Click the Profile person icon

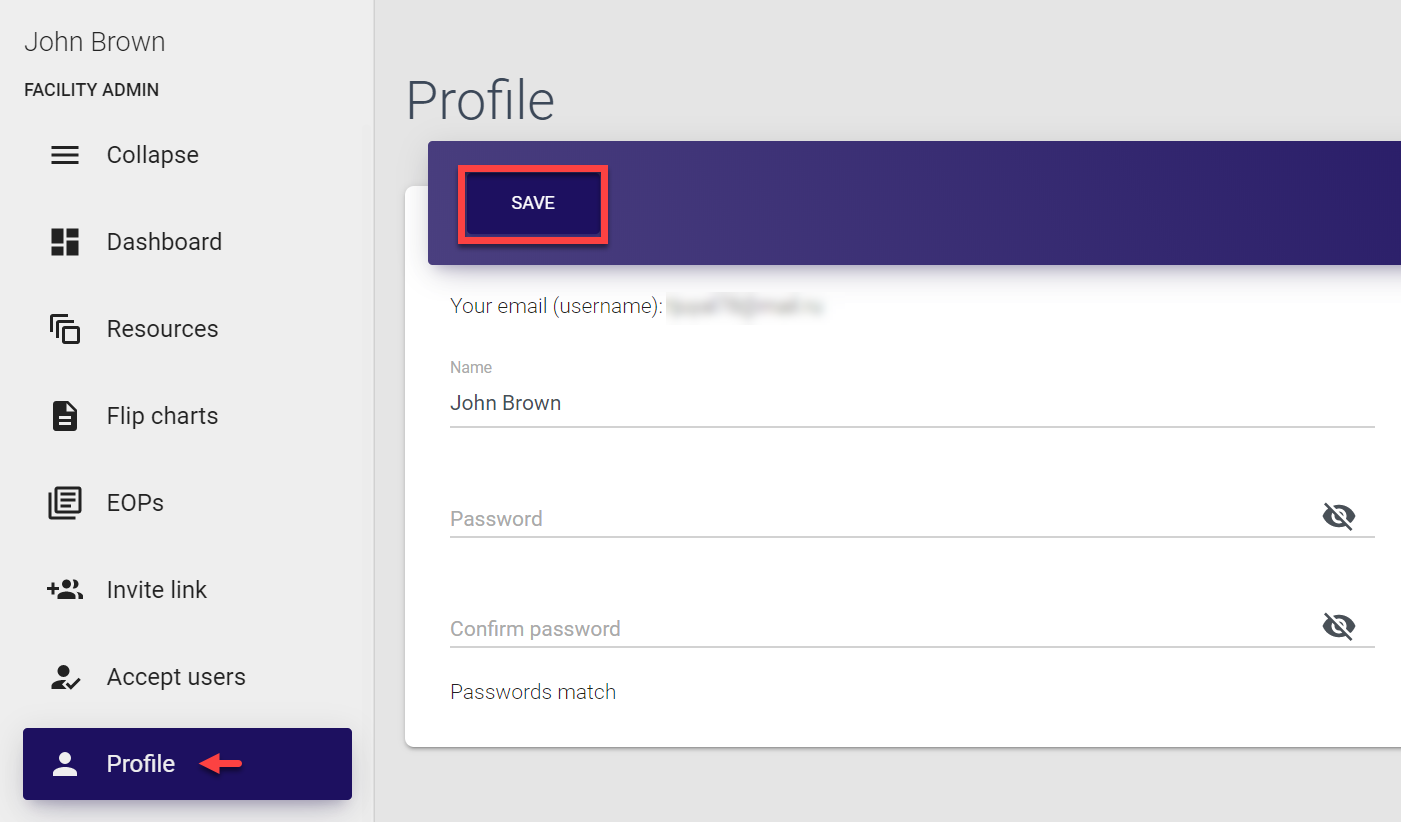(x=65, y=764)
